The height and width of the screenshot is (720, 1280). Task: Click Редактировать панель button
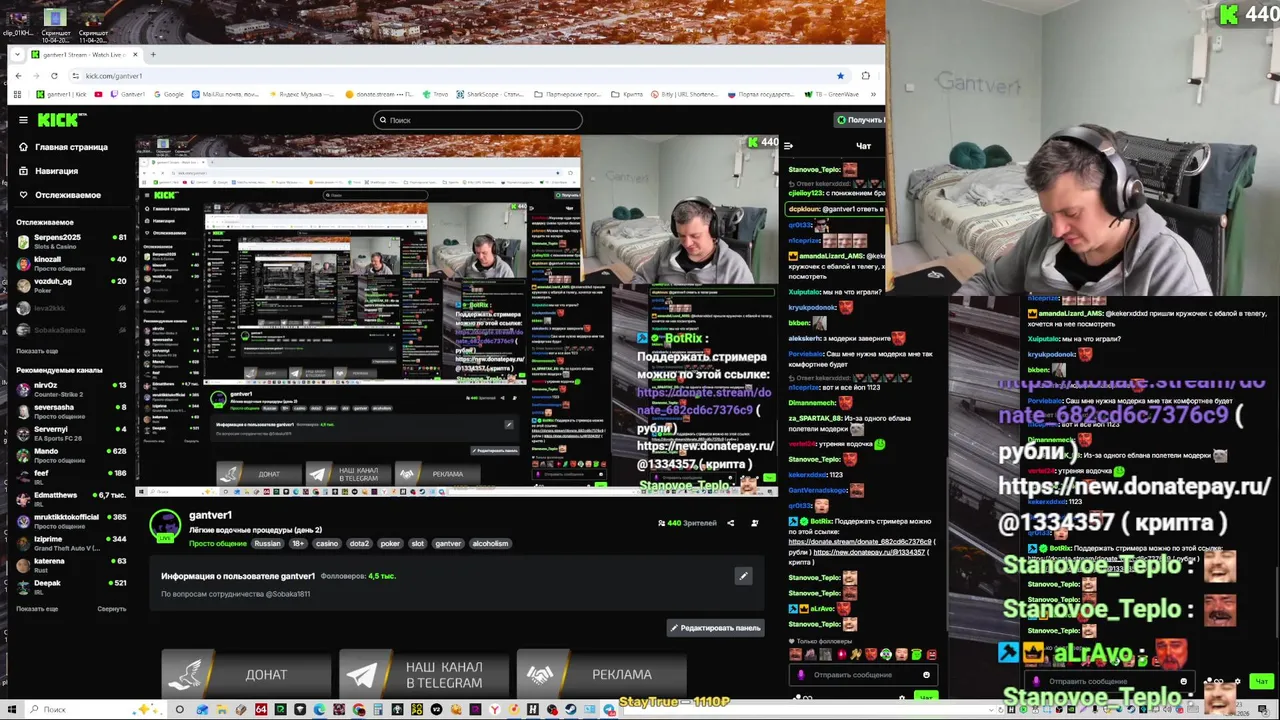[x=715, y=628]
